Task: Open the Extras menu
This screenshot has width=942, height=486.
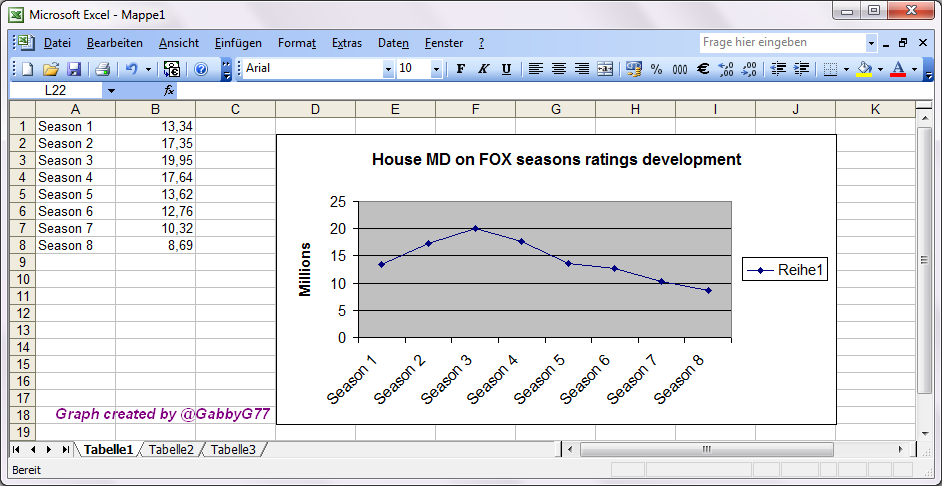Action: 347,43
